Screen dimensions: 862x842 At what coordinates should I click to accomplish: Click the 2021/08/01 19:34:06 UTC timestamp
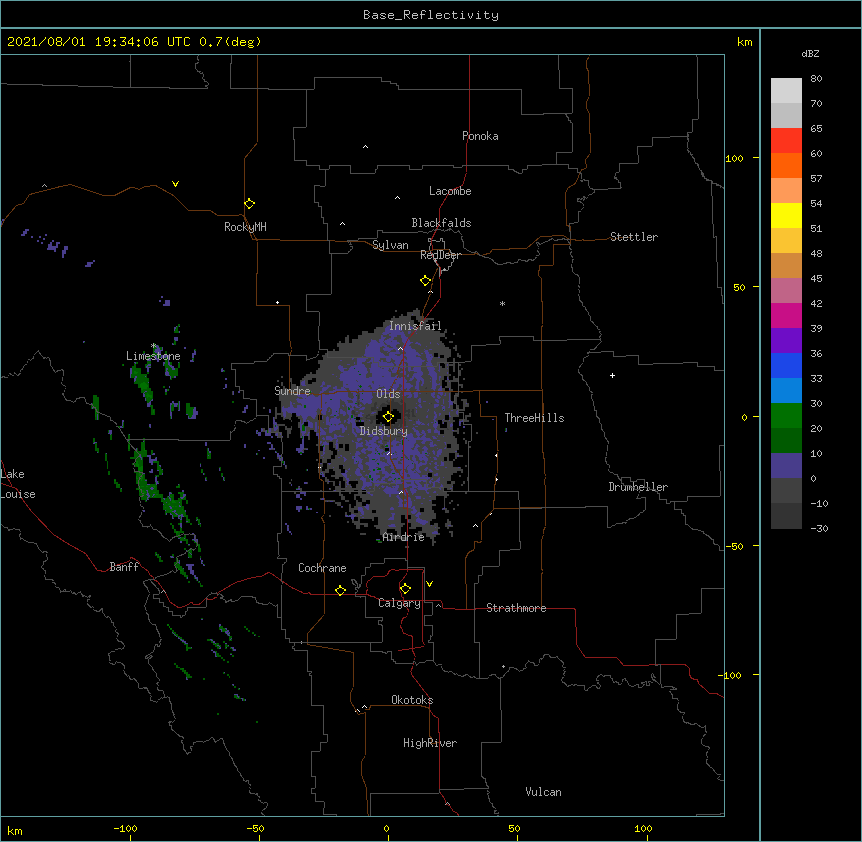point(99,42)
